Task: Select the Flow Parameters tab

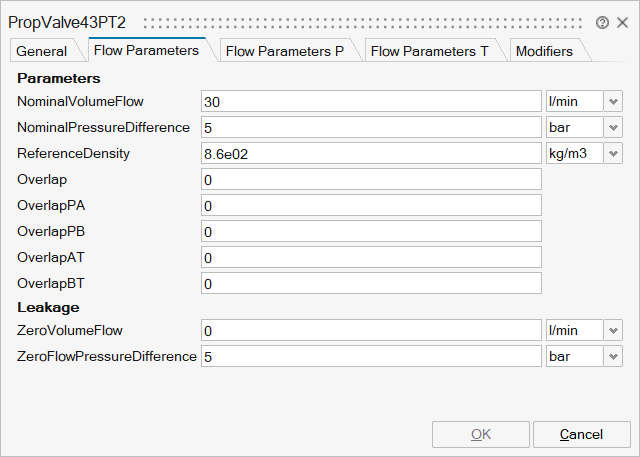Action: 145,50
